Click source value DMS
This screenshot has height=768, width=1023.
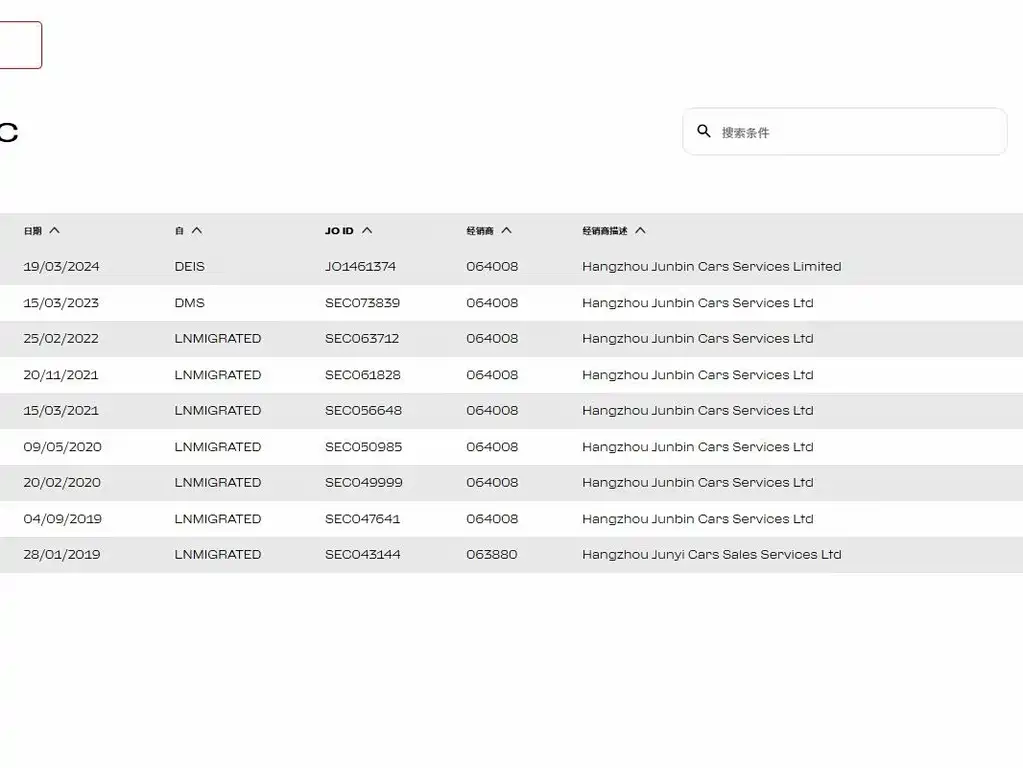click(x=189, y=303)
